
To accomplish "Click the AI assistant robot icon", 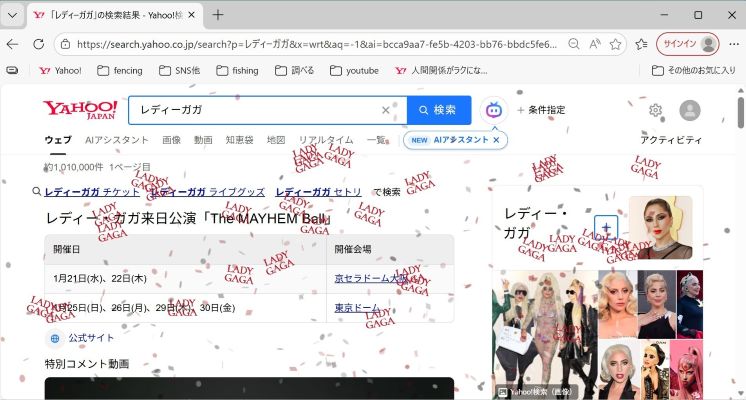I will coord(493,110).
